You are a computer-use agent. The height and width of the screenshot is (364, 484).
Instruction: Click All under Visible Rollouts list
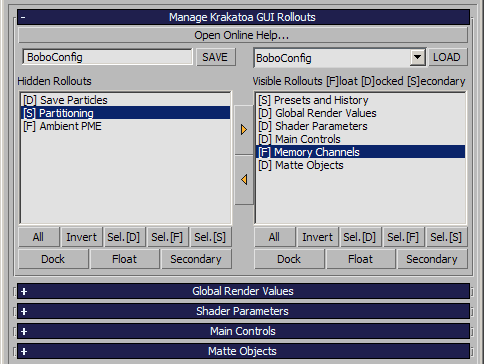(x=274, y=237)
